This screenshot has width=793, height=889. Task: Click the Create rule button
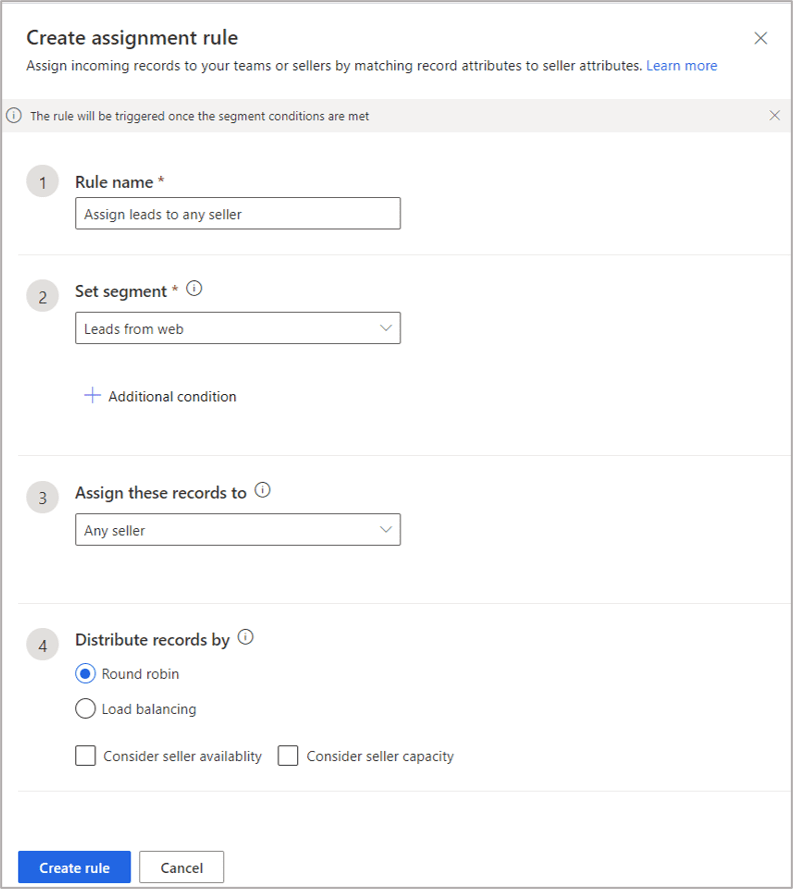(x=74, y=867)
